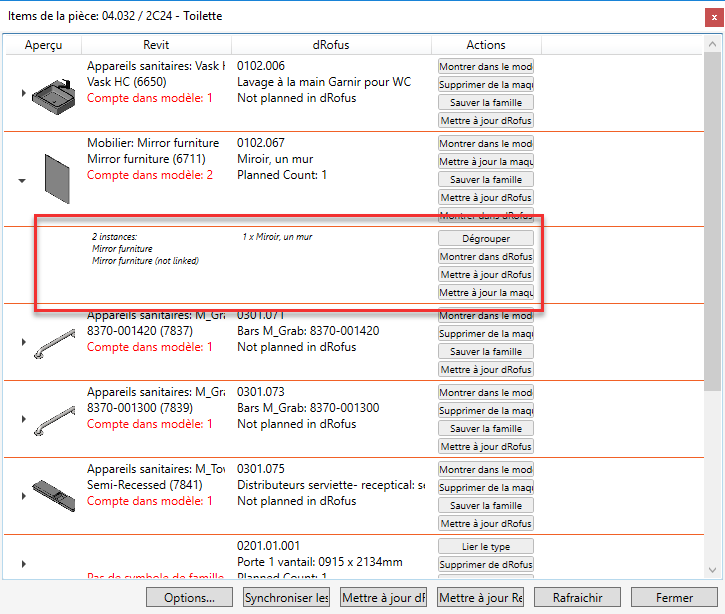This screenshot has height=614, width=725.
Task: Click the Aperçu column header
Action: 43,45
